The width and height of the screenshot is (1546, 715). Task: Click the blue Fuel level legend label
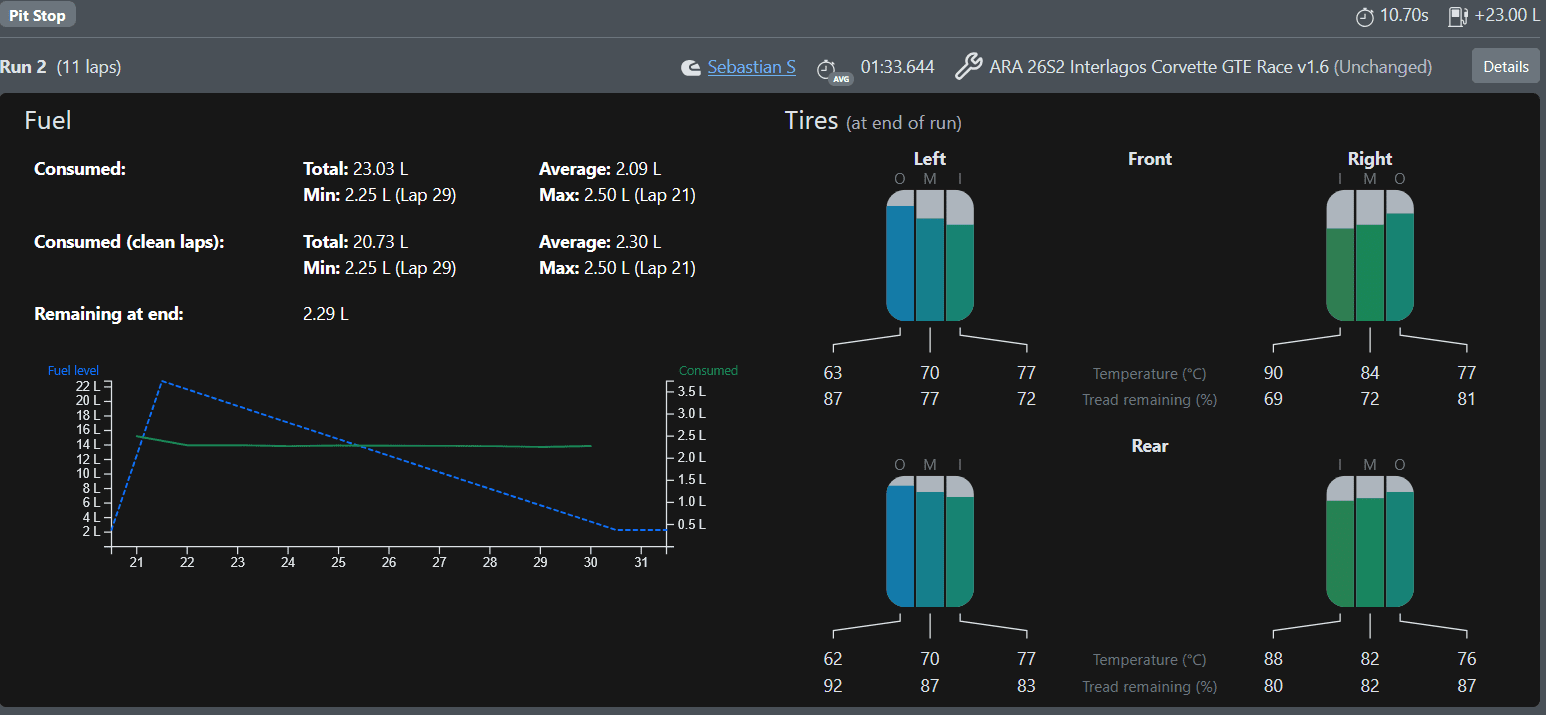pyautogui.click(x=74, y=371)
